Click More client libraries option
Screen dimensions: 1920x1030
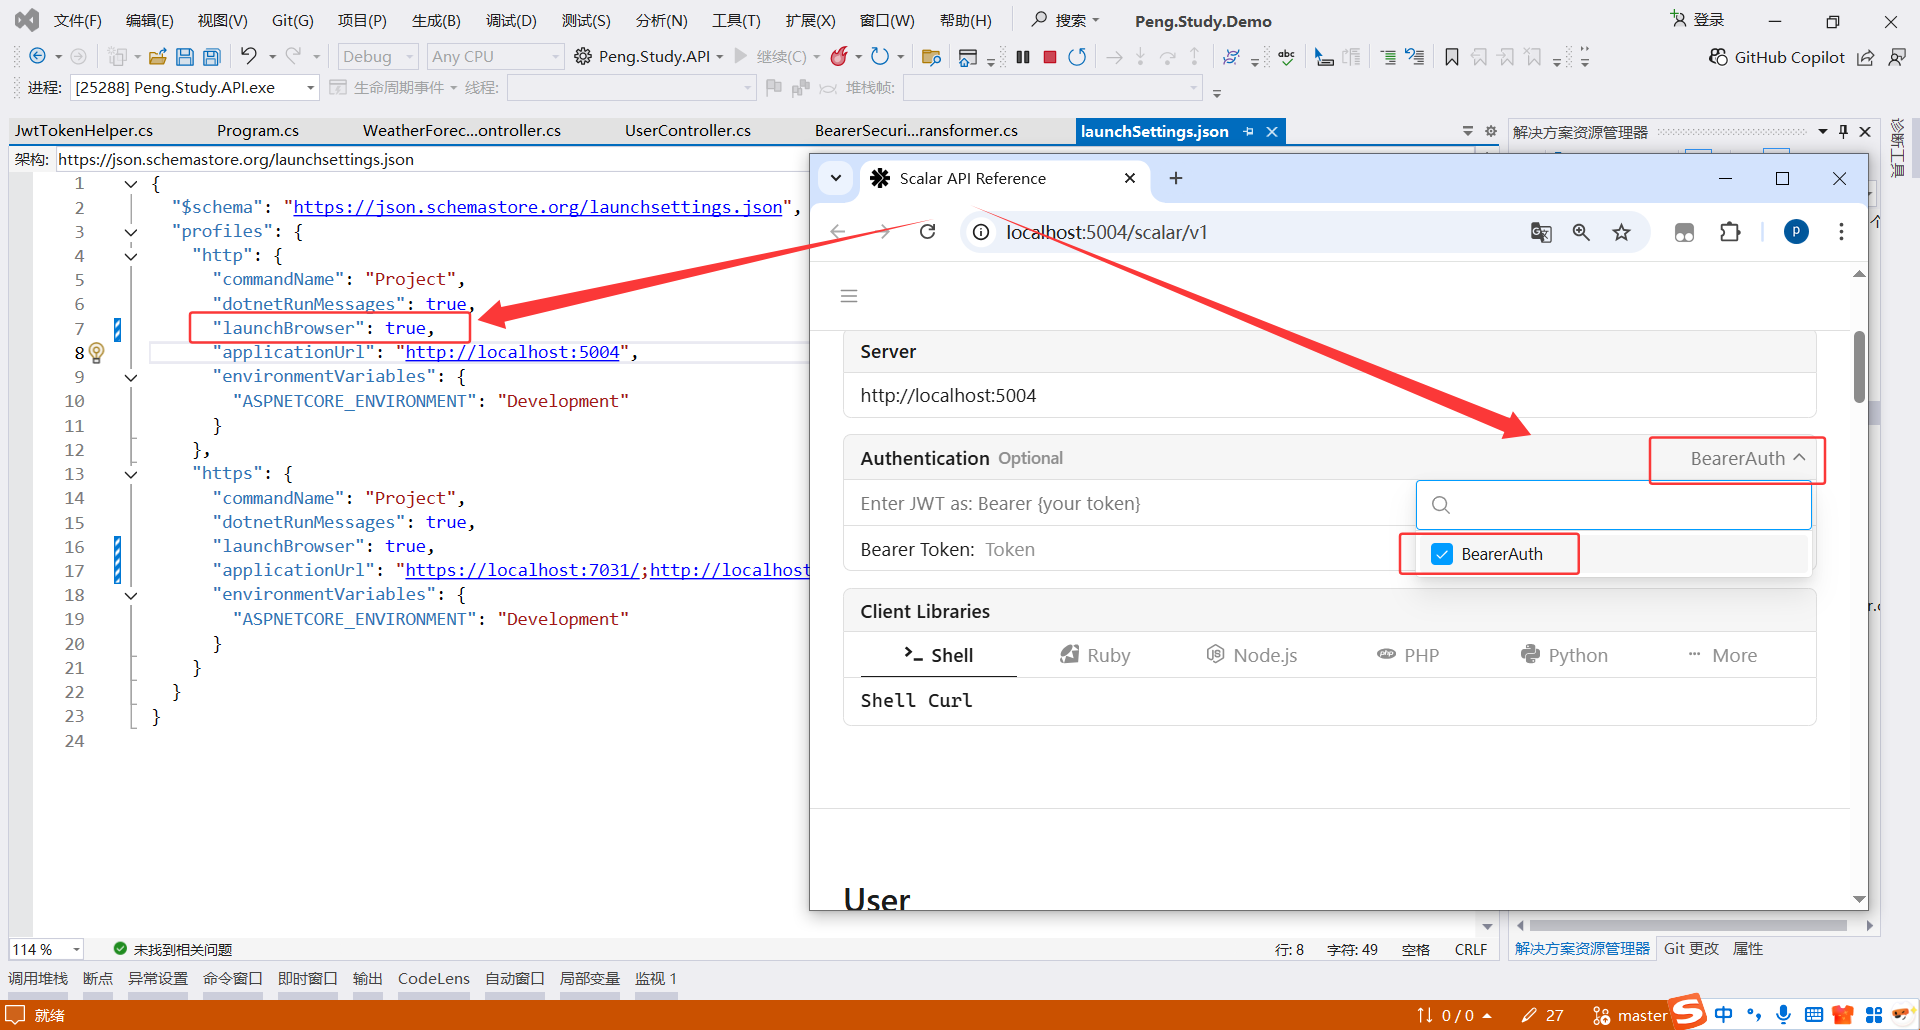(1722, 655)
